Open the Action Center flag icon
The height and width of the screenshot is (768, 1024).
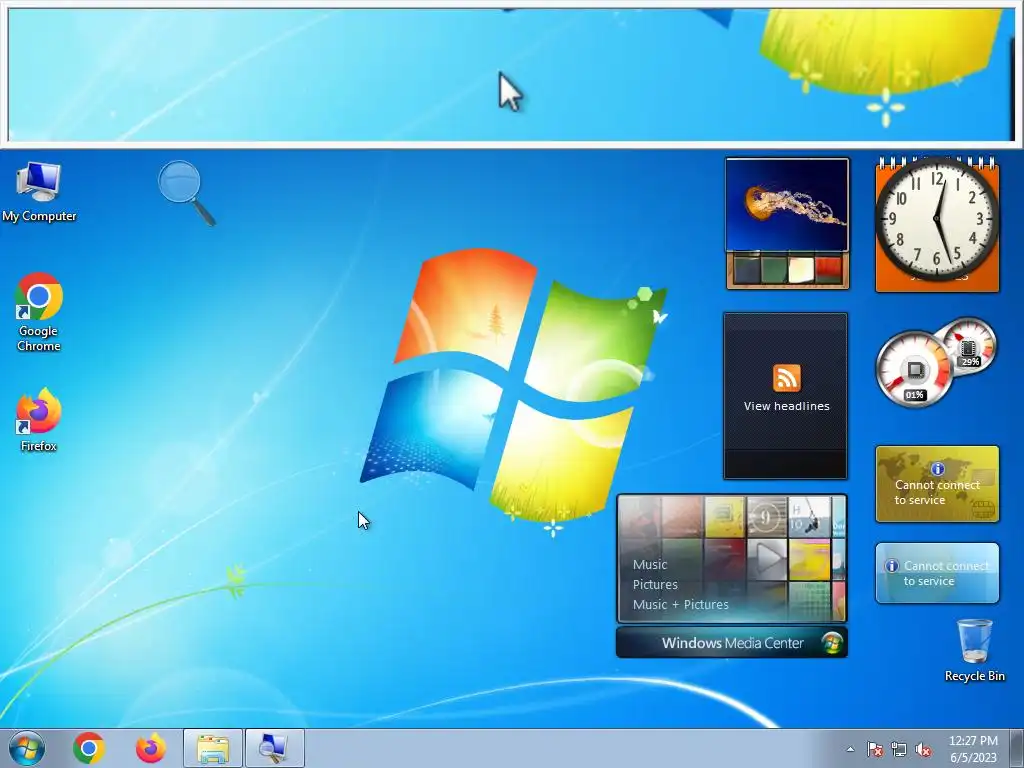875,749
